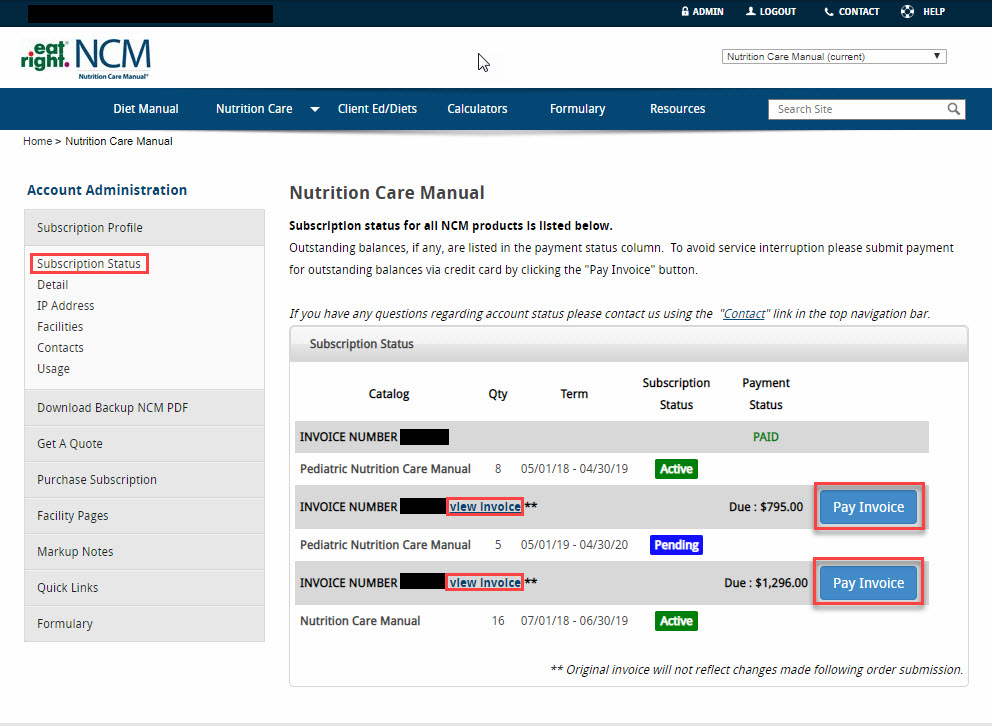Open Facilities in sidebar
This screenshot has height=726, width=992.
(60, 326)
